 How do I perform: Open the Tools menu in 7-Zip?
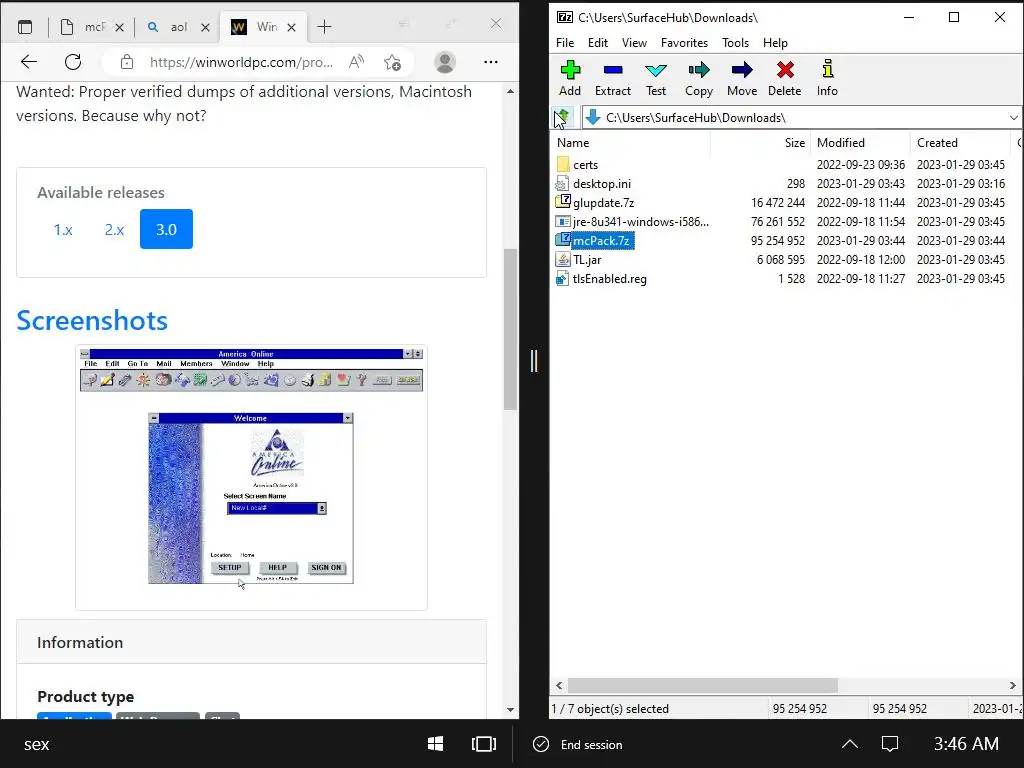pyautogui.click(x=735, y=42)
